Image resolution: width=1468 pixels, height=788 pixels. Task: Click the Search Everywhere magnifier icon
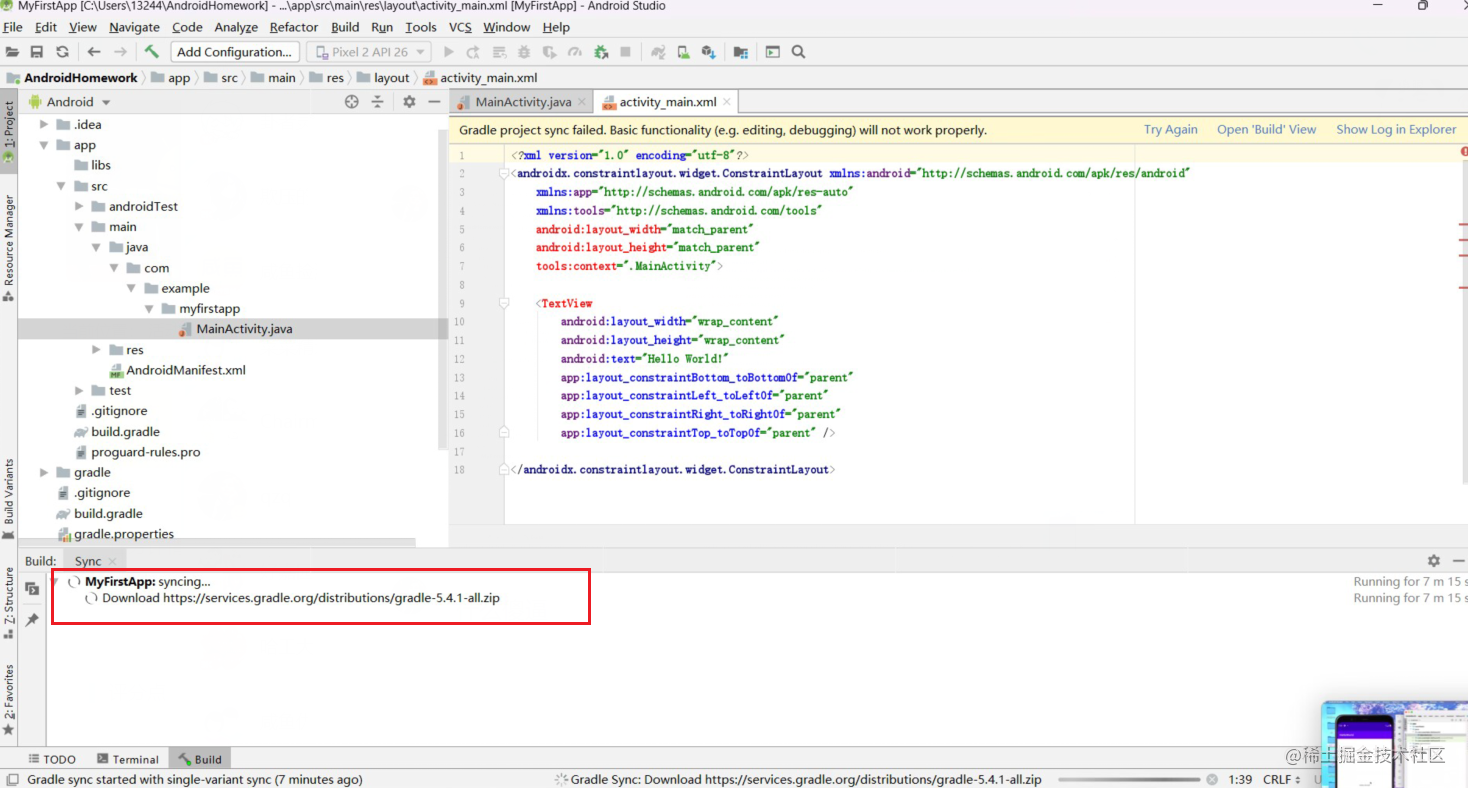[x=797, y=51]
